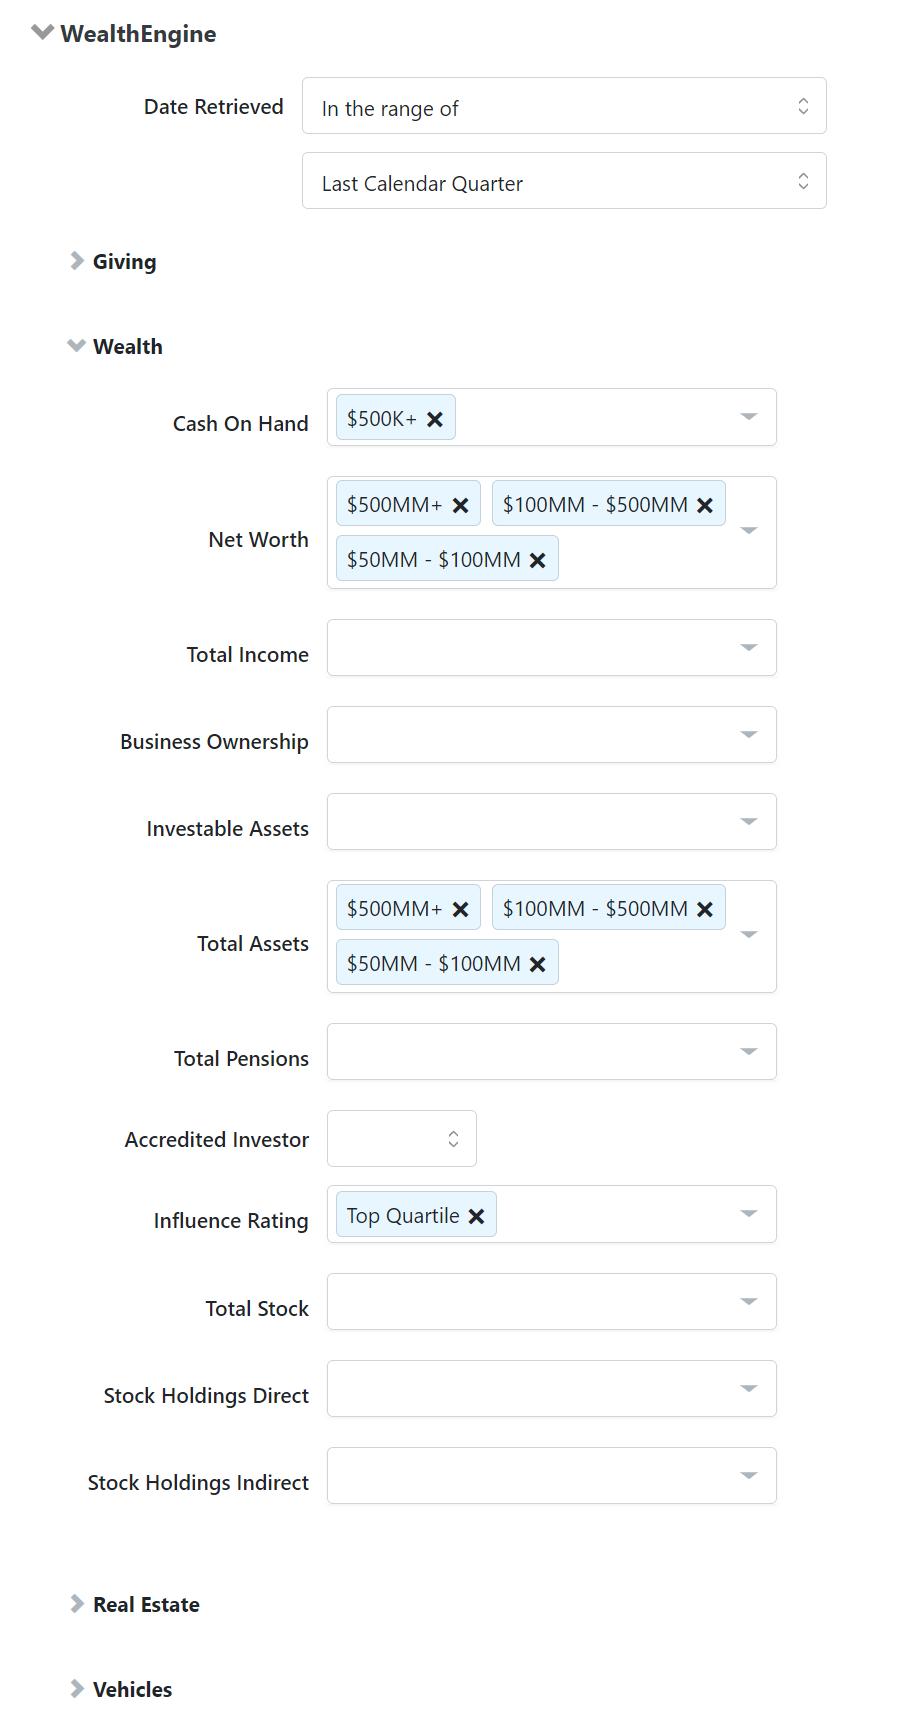Collapse the Wealth section
This screenshot has width=899, height=1729.
tap(77, 345)
